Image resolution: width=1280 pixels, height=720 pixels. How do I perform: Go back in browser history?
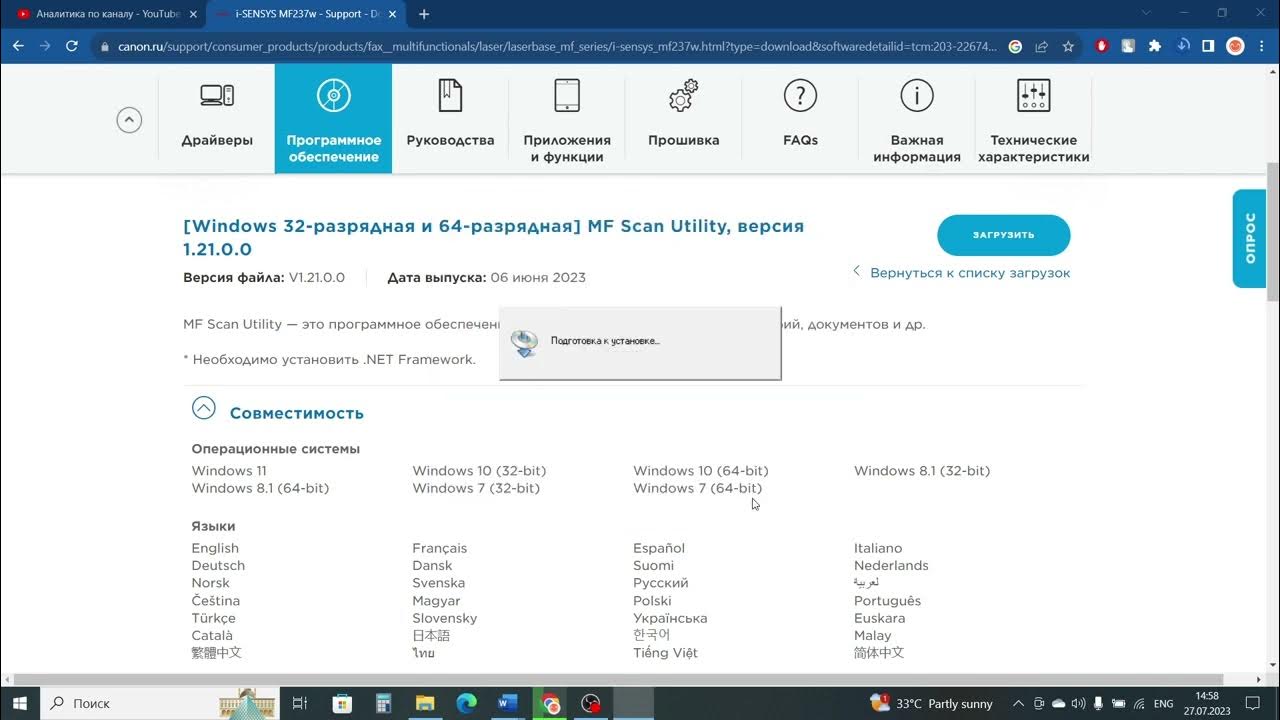(x=18, y=46)
